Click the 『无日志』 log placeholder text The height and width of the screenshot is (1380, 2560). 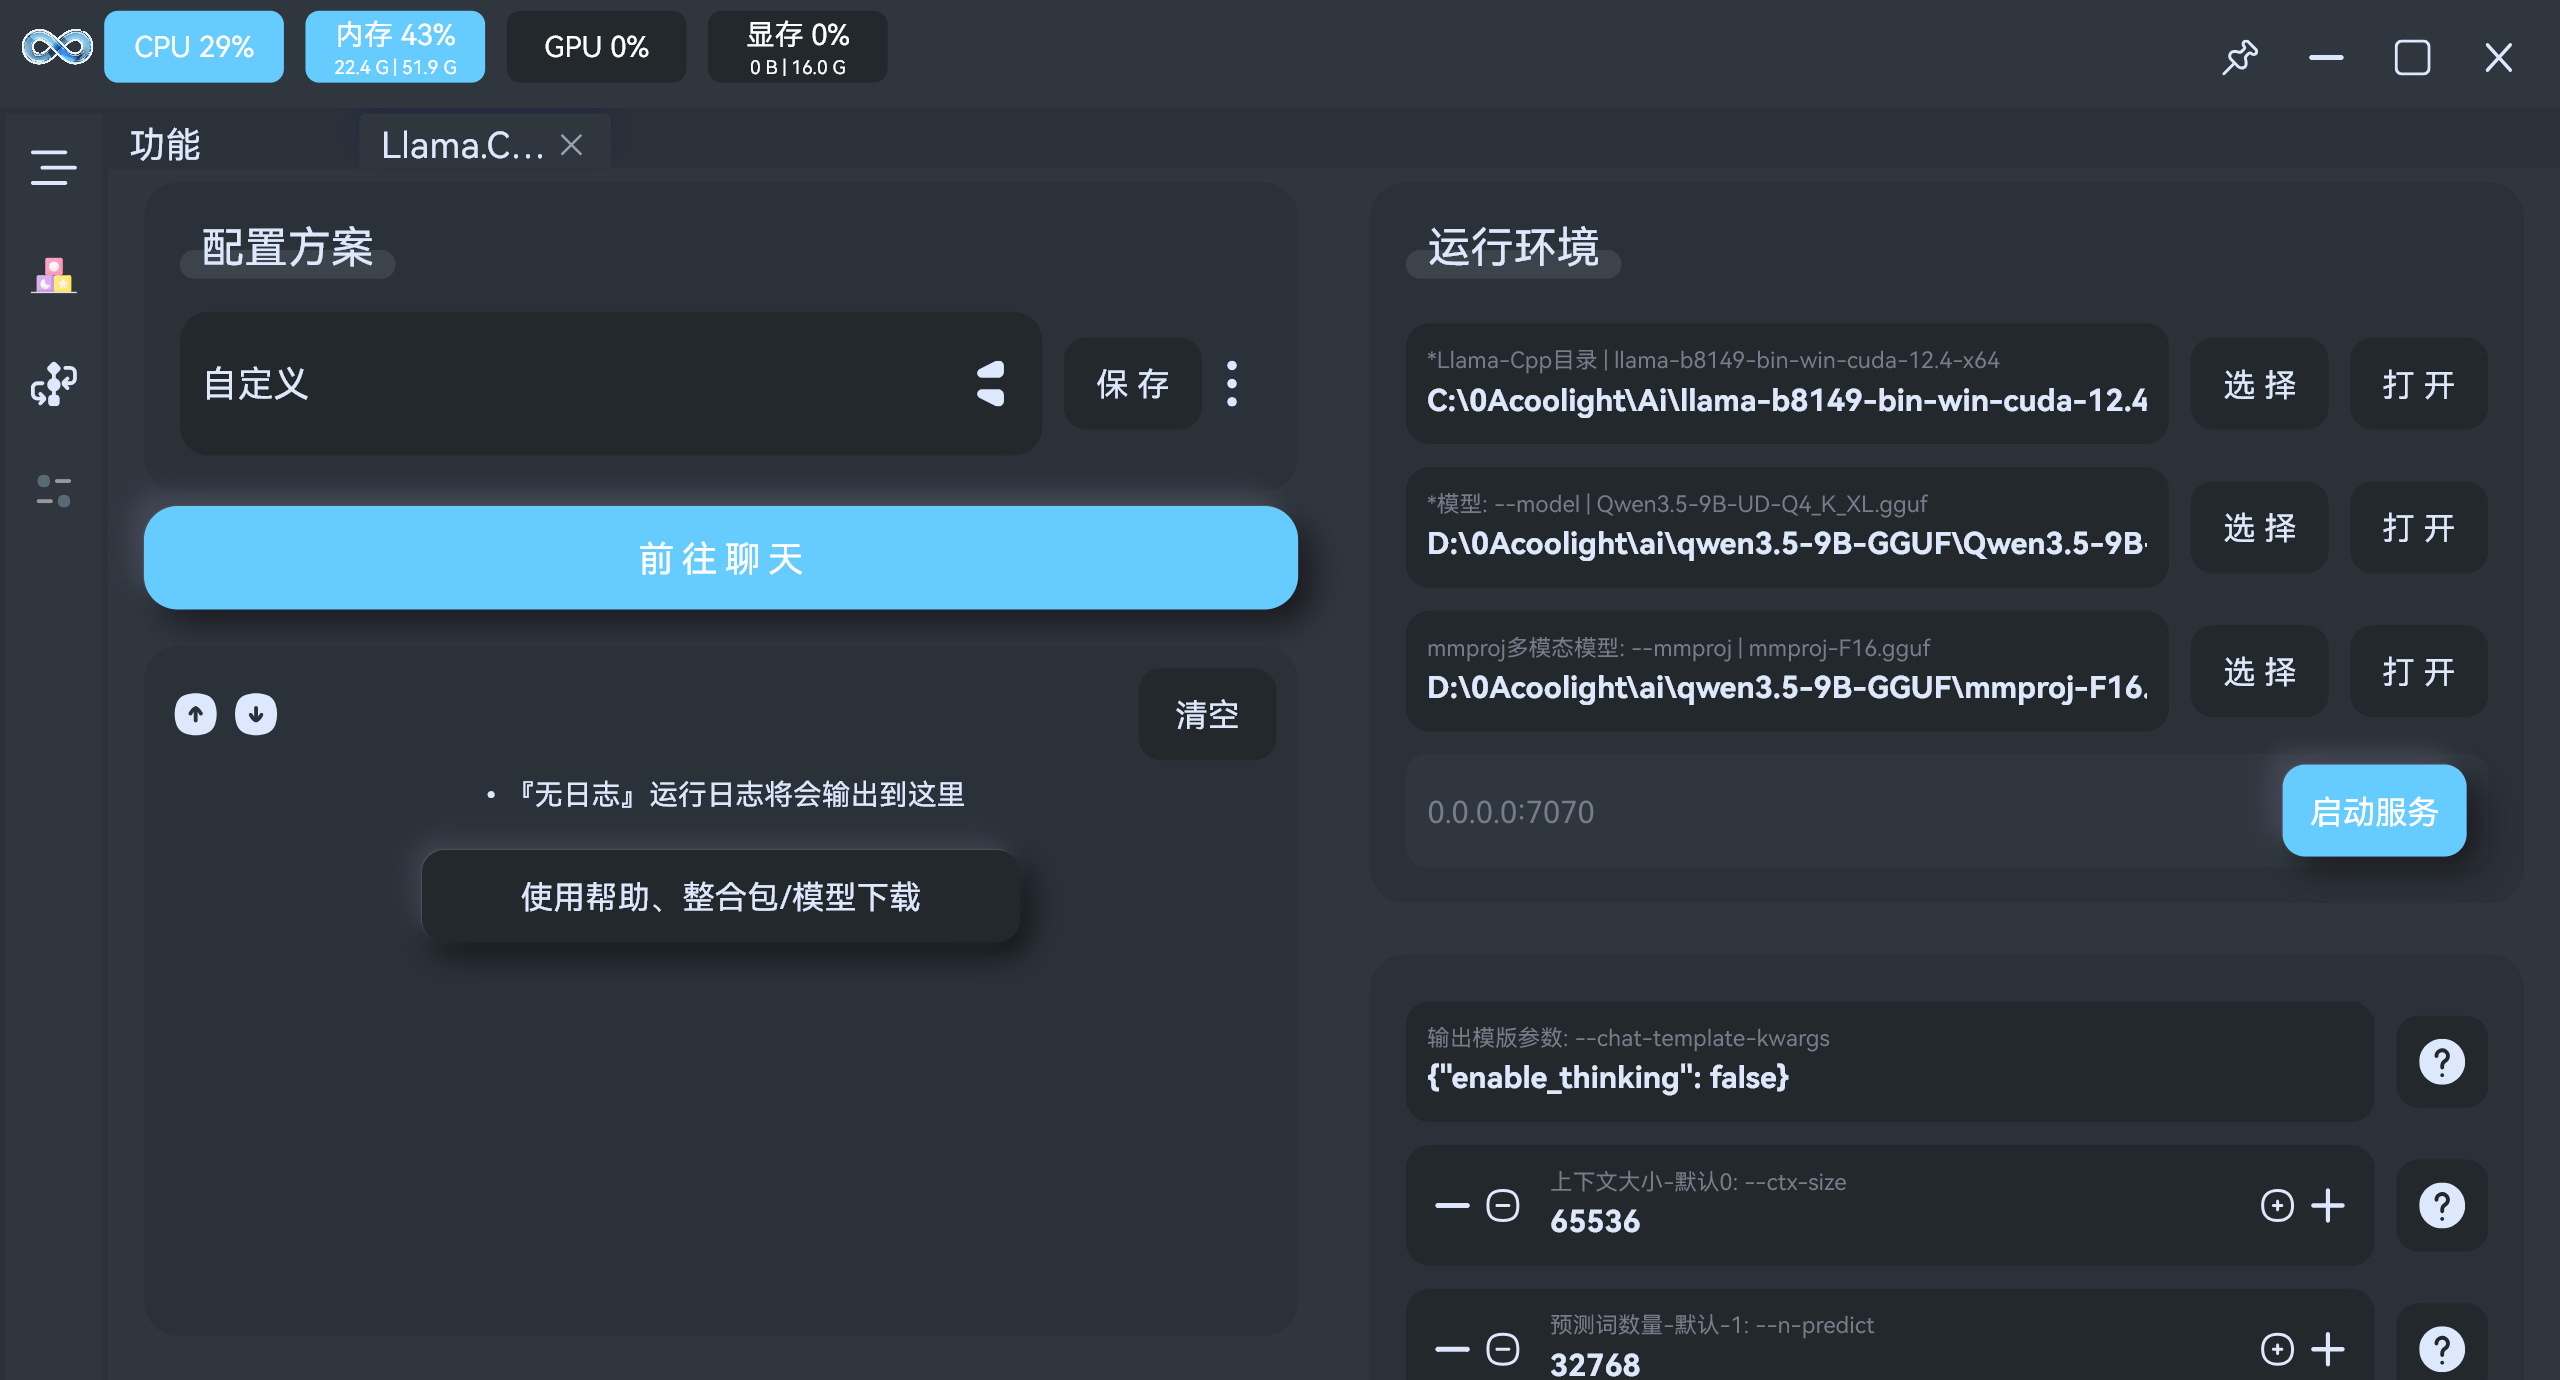739,795
